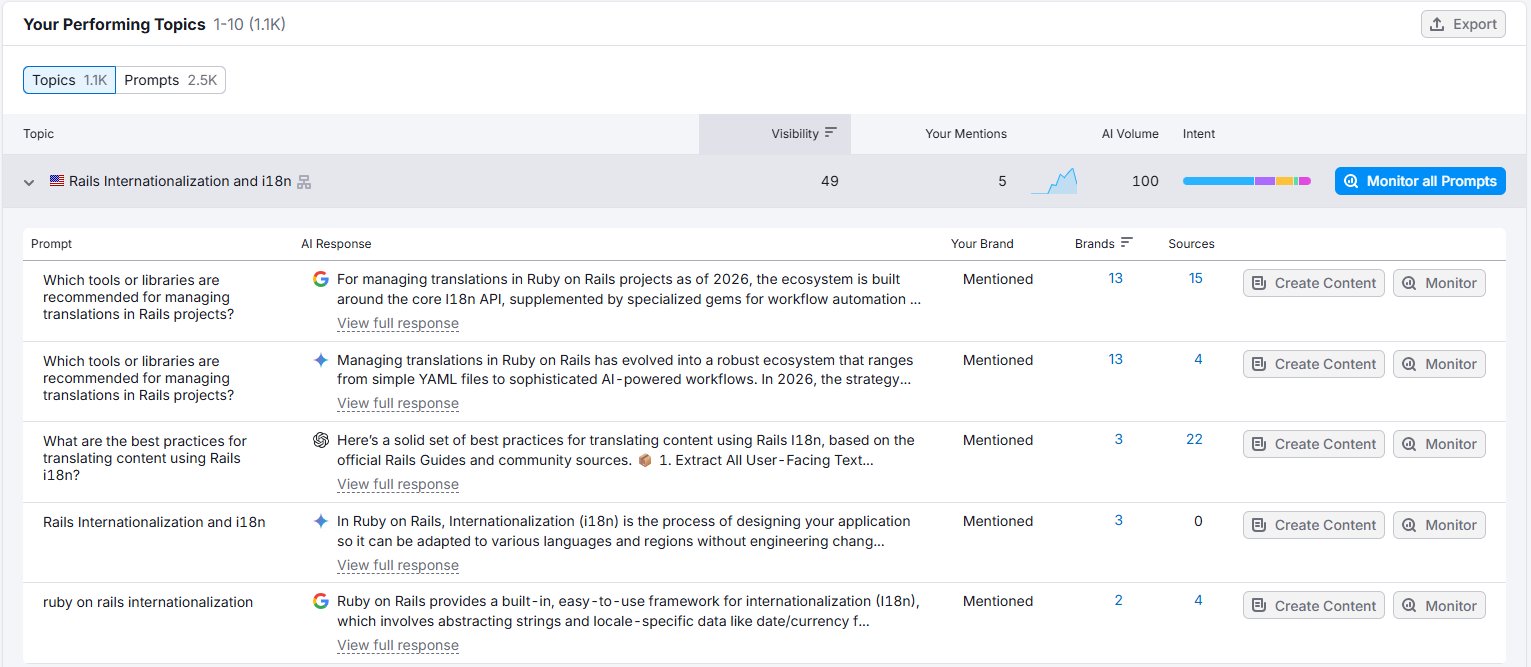Click Monitor for the best practices prompt
The width and height of the screenshot is (1531, 667).
pyautogui.click(x=1439, y=444)
